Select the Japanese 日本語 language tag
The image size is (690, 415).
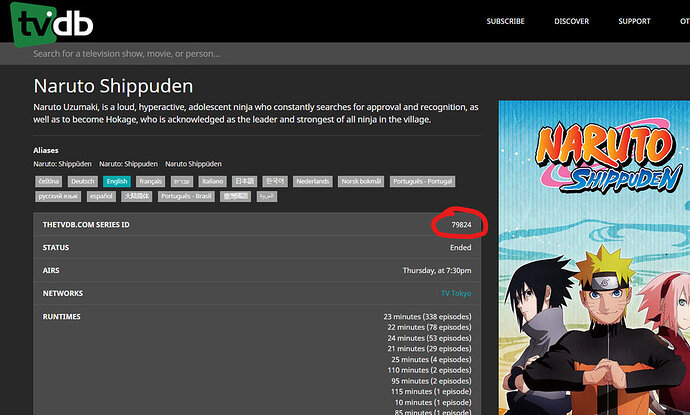[244, 181]
